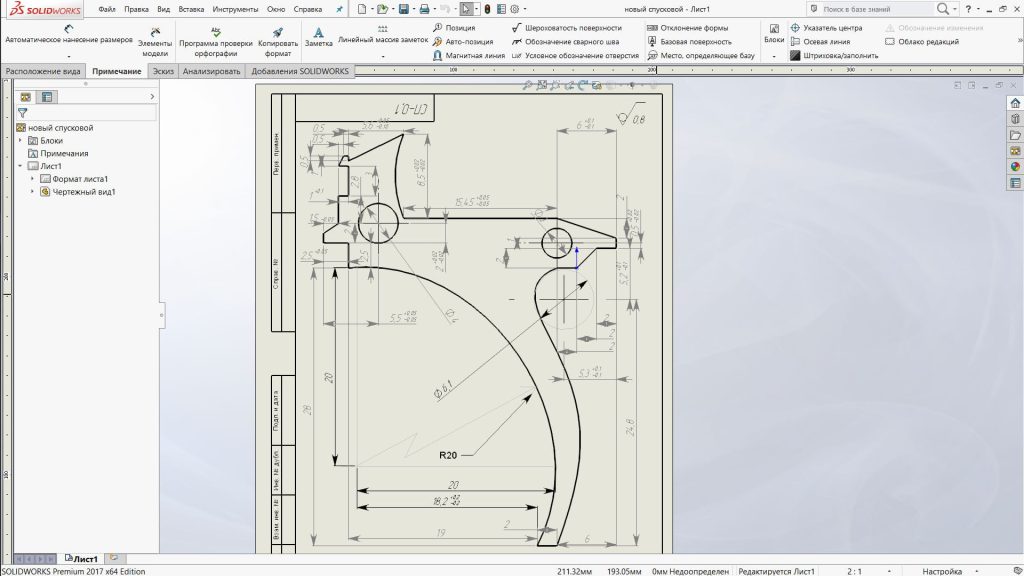1024x576 pixels.
Task: Click the Open file icon
Action: pyautogui.click(x=382, y=9)
